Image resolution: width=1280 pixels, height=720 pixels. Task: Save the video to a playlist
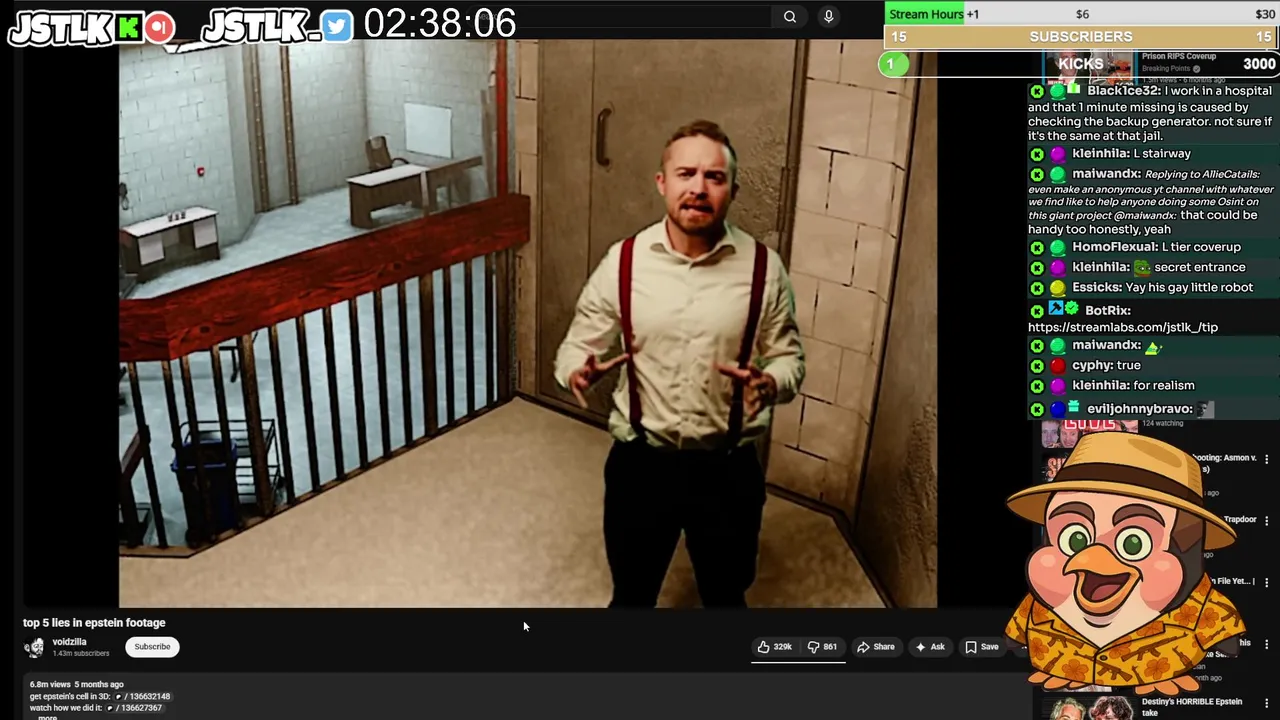(x=981, y=647)
